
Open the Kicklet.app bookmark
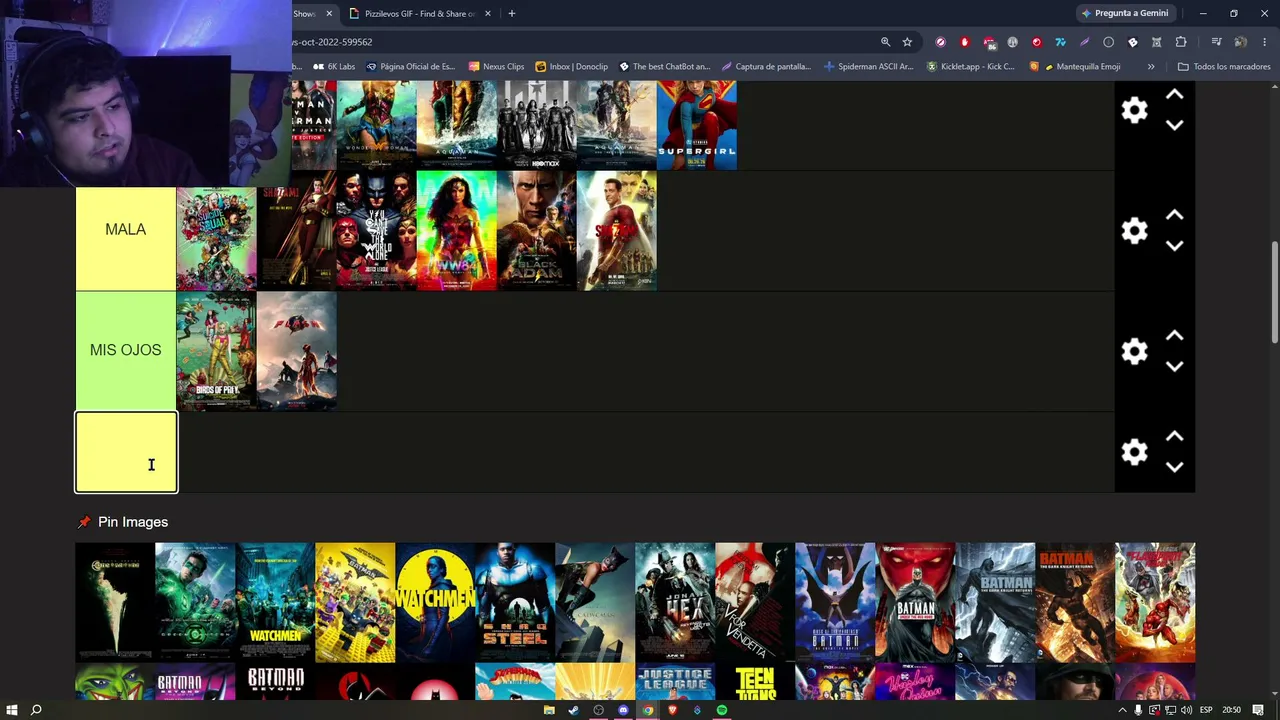[x=970, y=67]
